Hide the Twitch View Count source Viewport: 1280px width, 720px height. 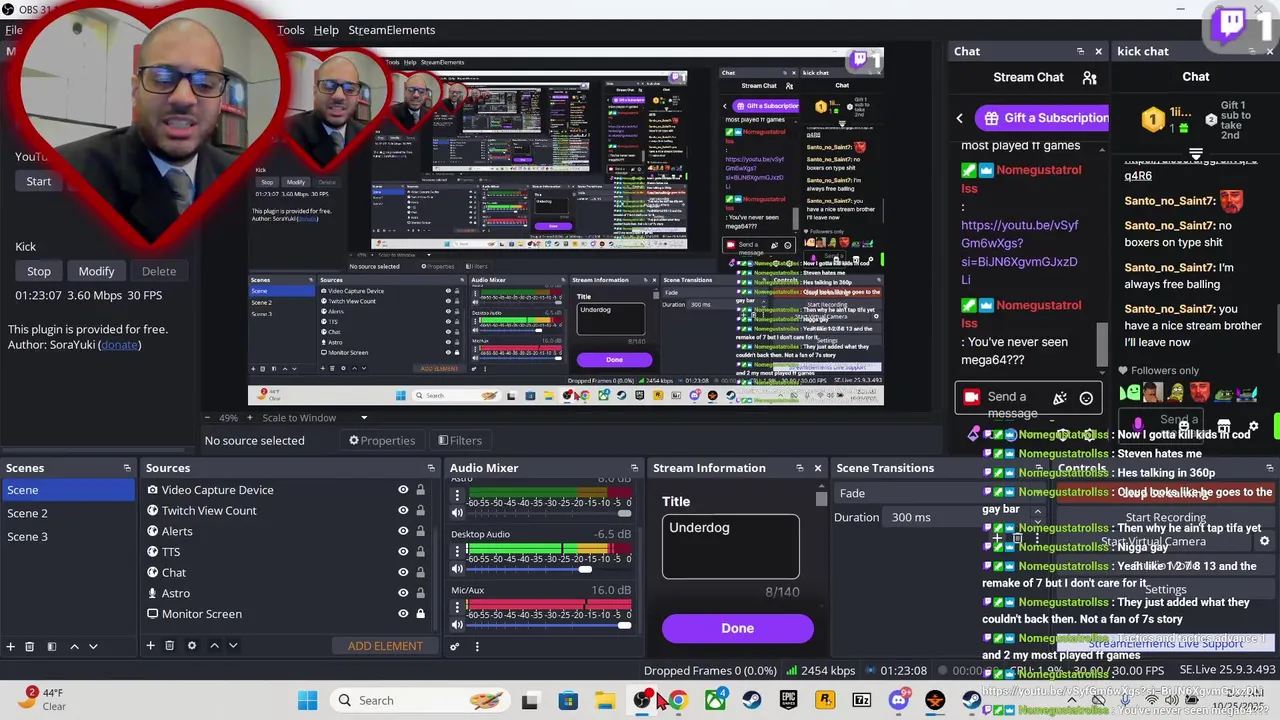pyautogui.click(x=403, y=511)
